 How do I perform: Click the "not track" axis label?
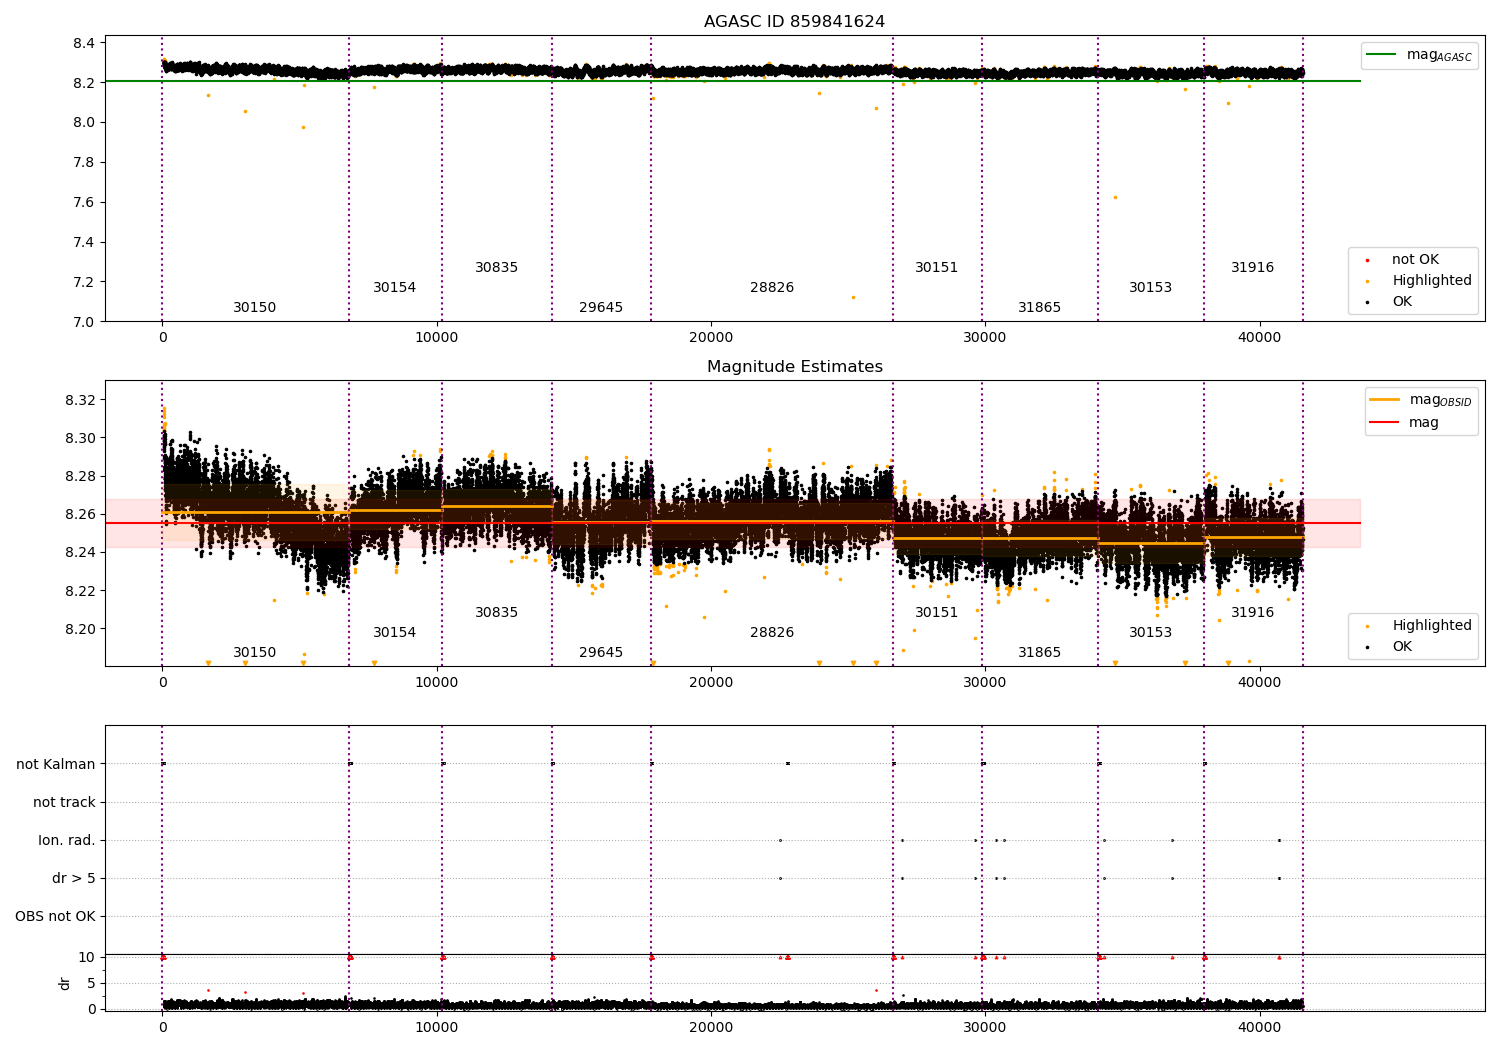click(64, 802)
